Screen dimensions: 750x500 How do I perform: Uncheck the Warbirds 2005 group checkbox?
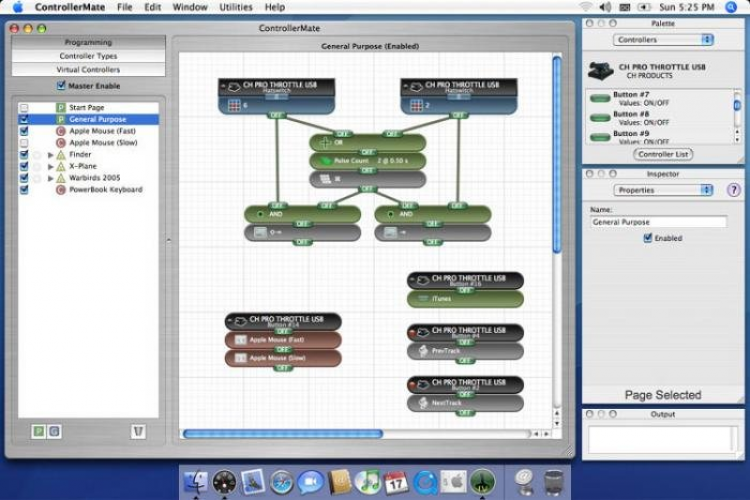[x=24, y=178]
